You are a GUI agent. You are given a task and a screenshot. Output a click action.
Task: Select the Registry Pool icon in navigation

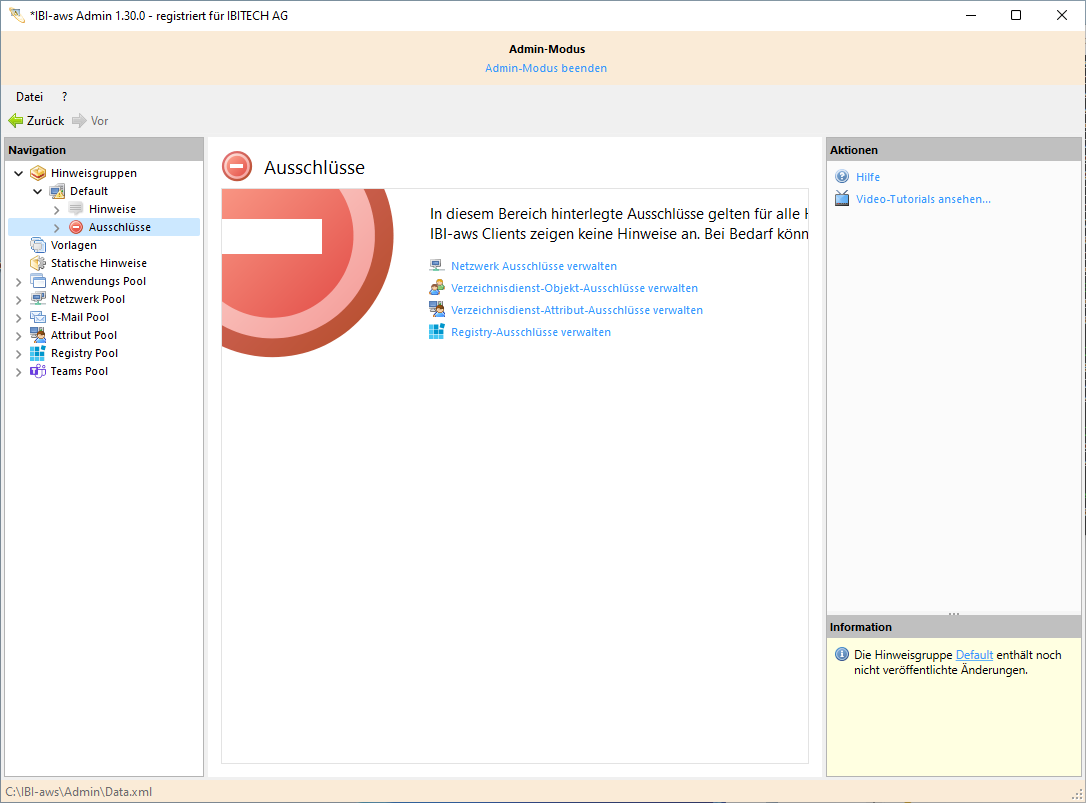38,353
